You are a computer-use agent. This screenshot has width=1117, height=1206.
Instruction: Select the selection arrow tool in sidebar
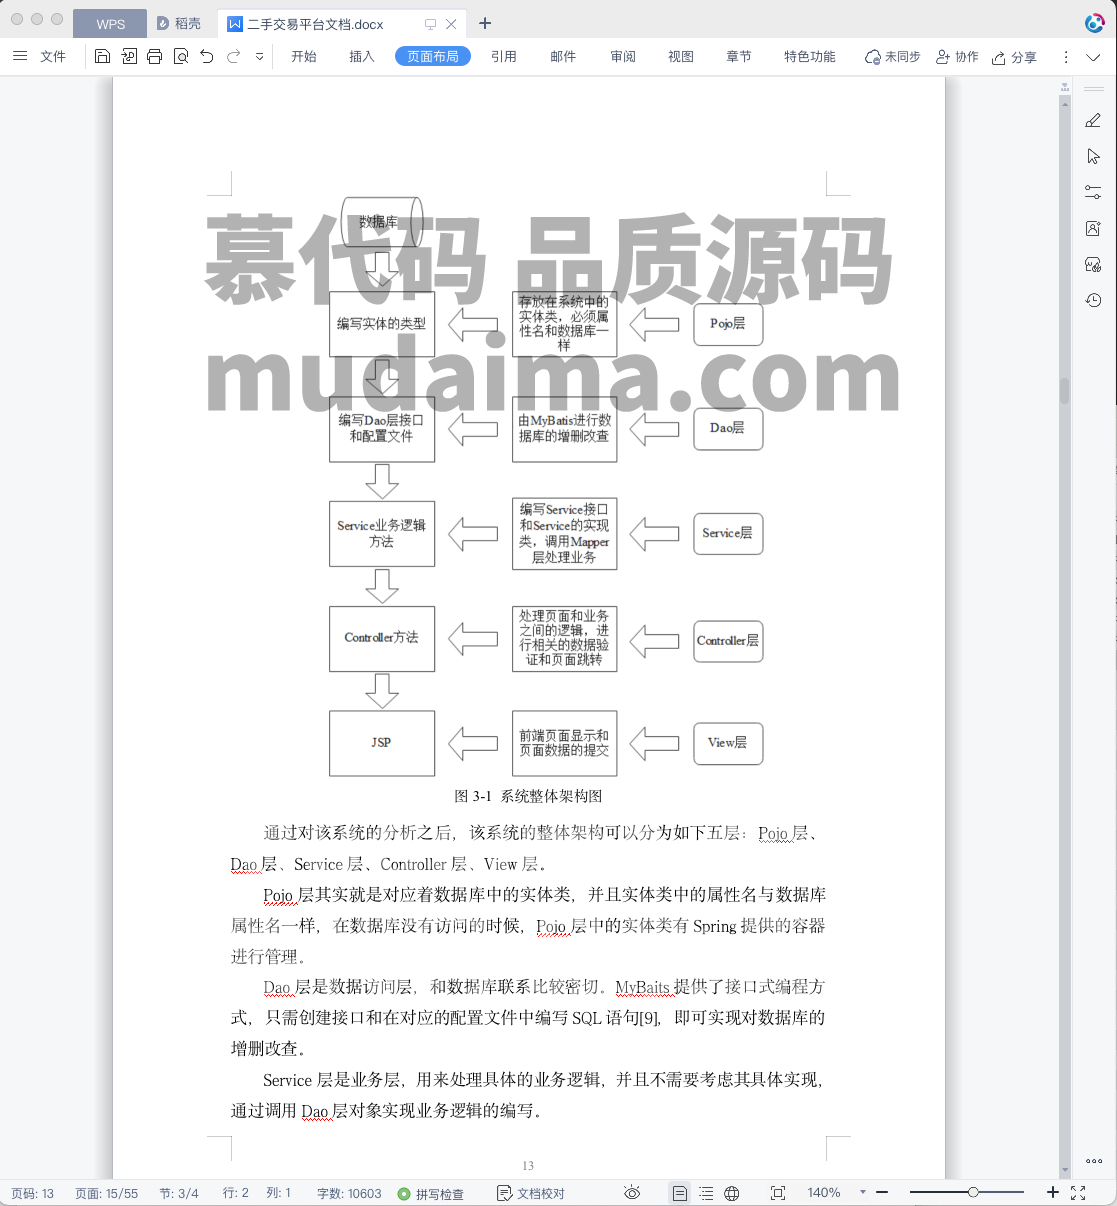coord(1093,157)
